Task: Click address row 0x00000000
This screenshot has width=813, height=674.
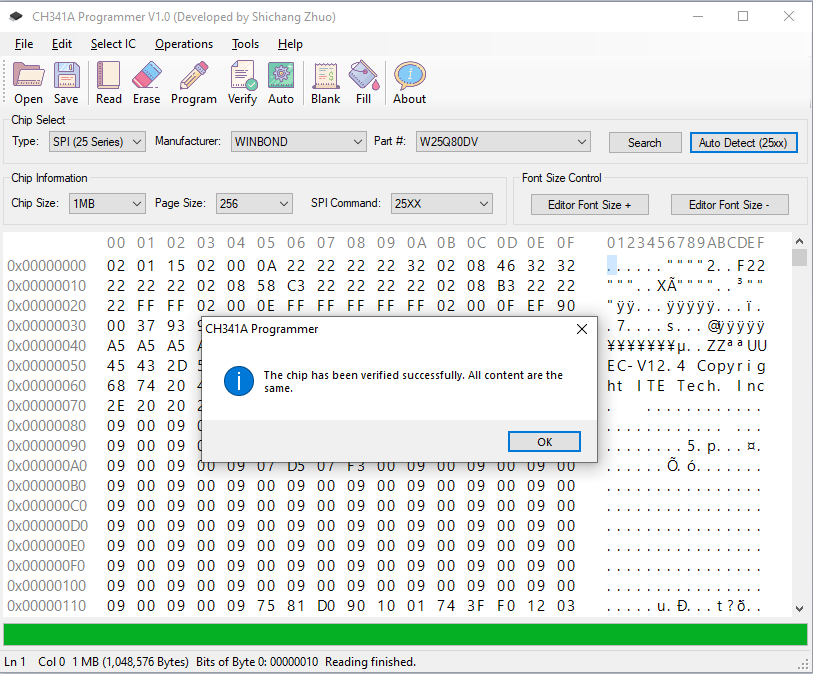Action: (46, 266)
